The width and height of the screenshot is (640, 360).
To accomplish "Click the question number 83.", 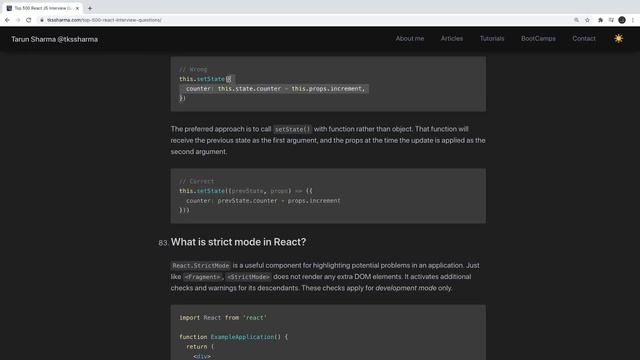I will pyautogui.click(x=162, y=243).
